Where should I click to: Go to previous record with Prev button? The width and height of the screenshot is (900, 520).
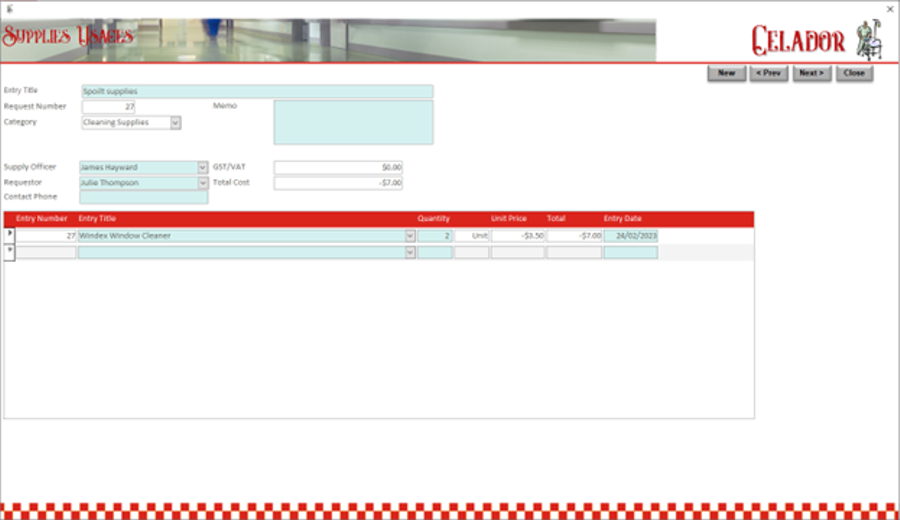pos(768,73)
